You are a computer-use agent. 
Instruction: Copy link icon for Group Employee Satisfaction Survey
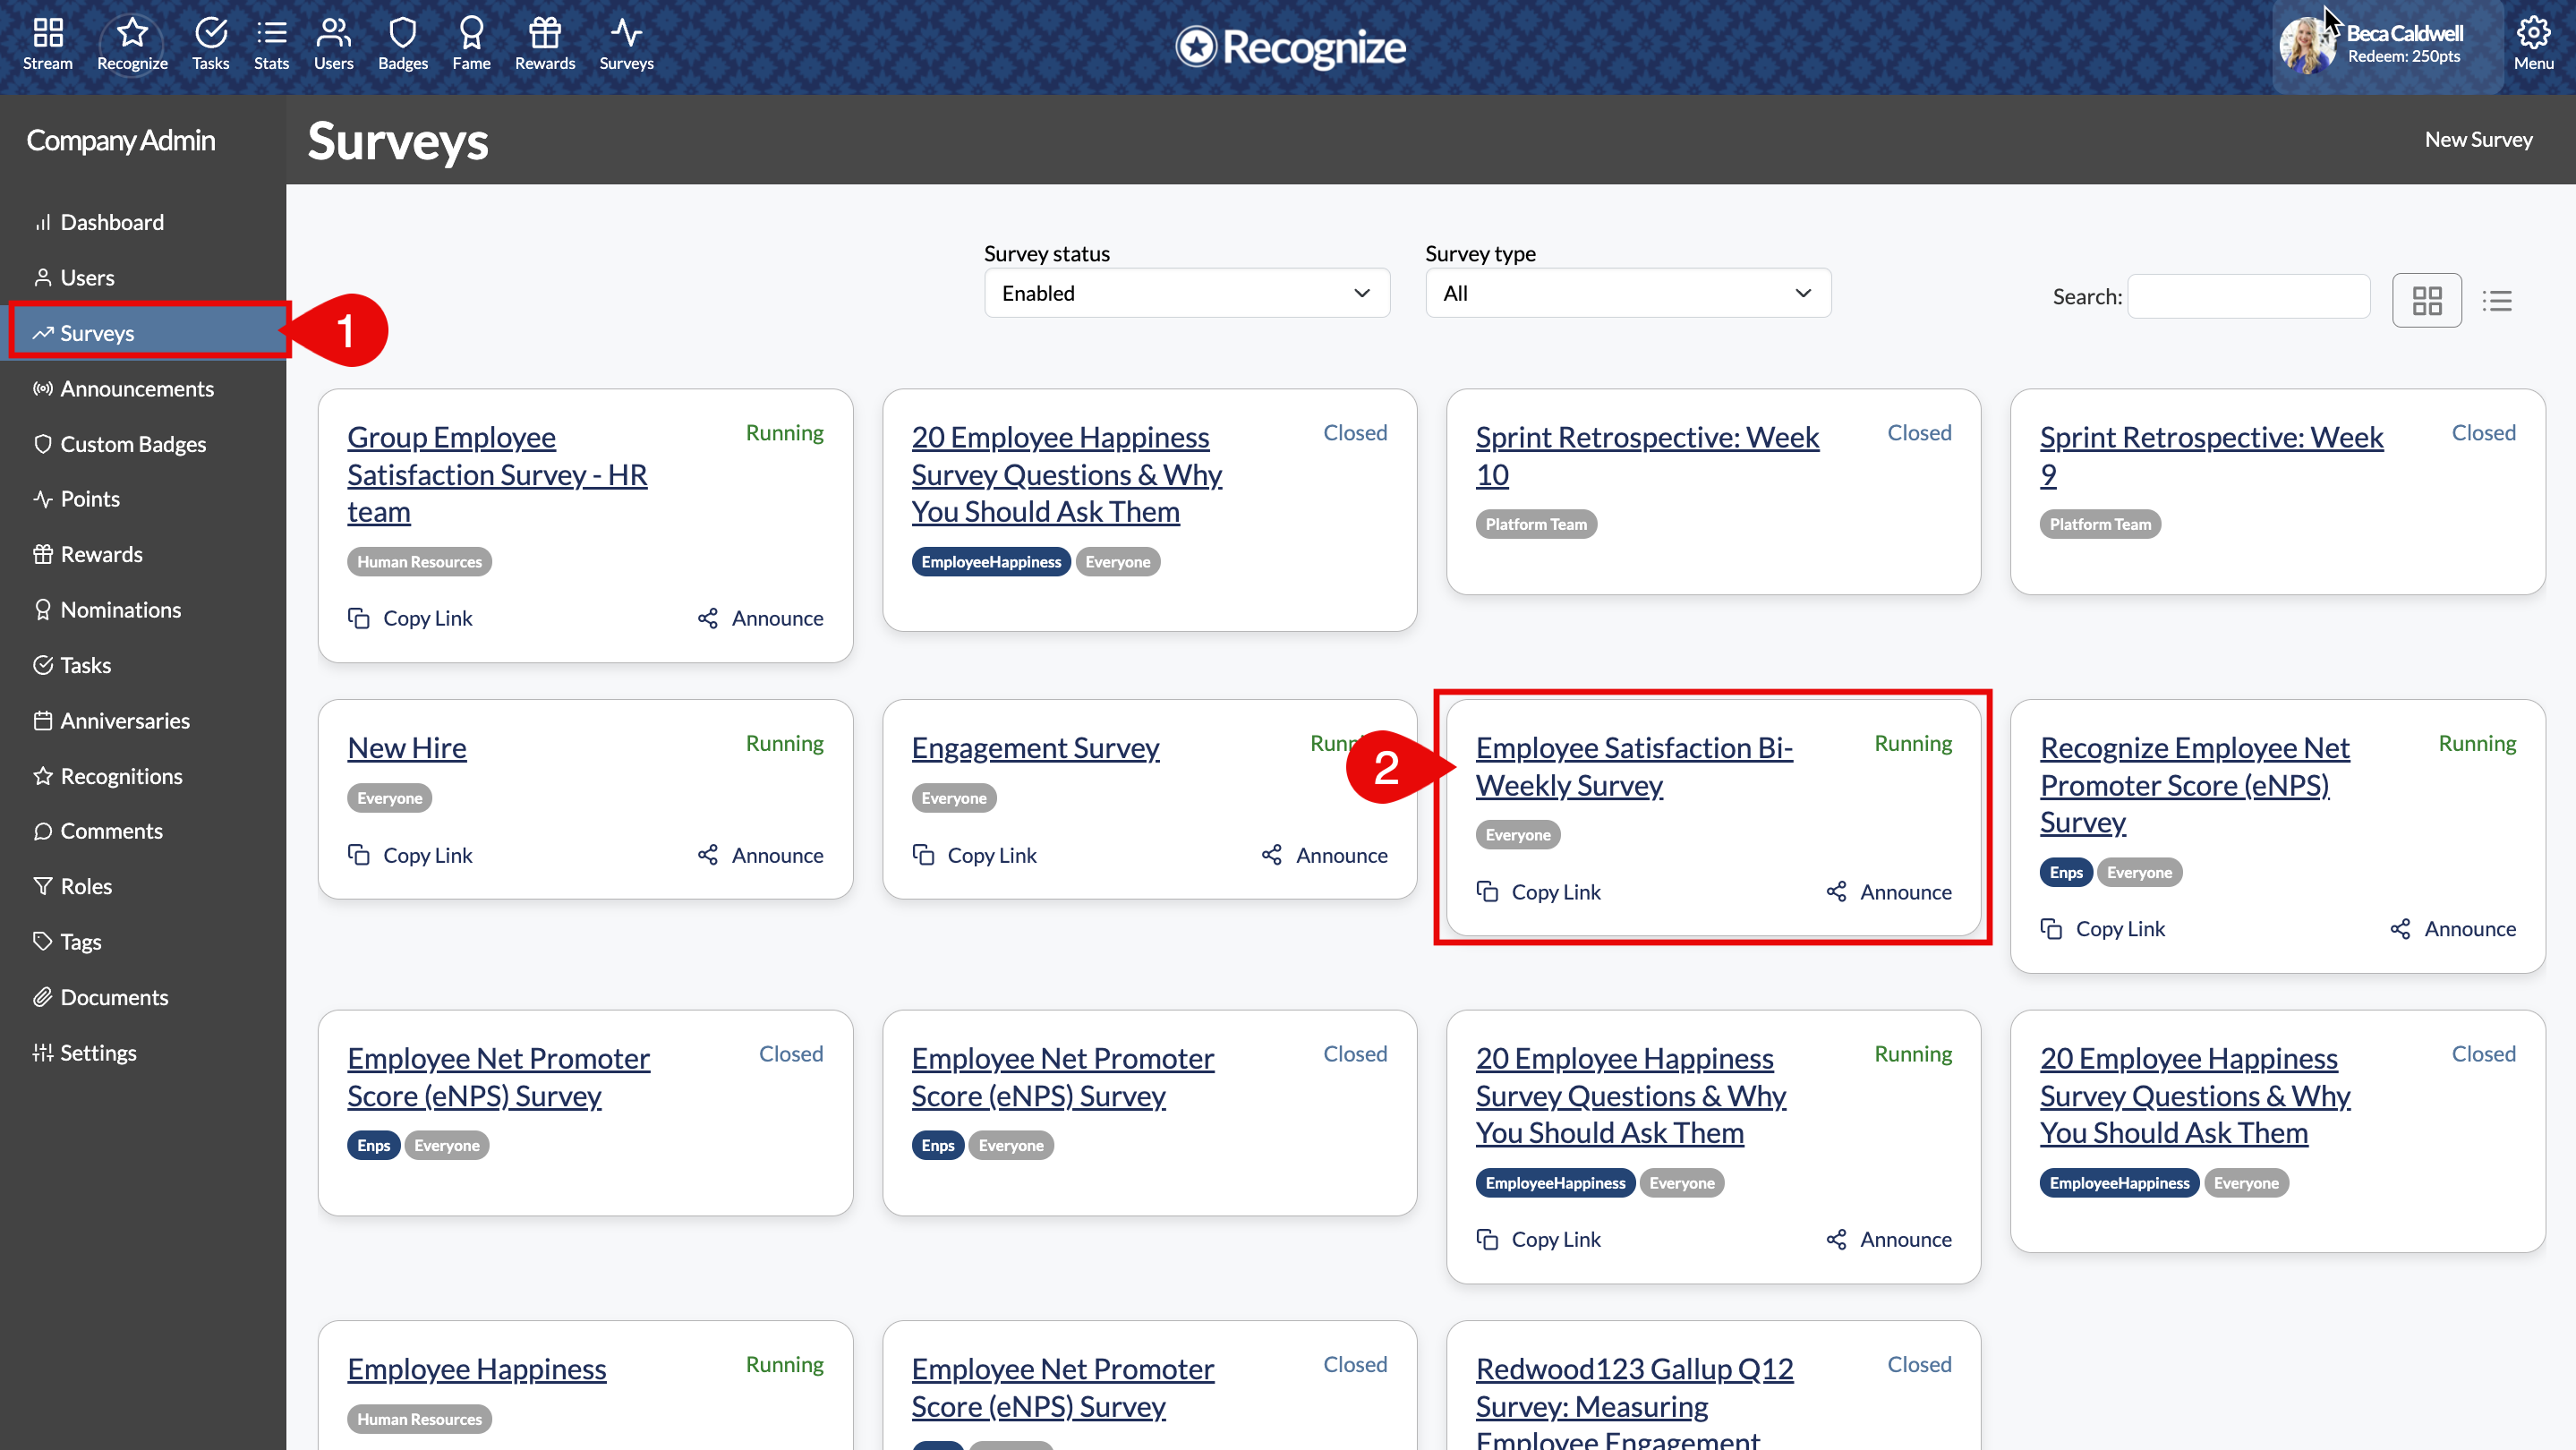pyautogui.click(x=358, y=618)
